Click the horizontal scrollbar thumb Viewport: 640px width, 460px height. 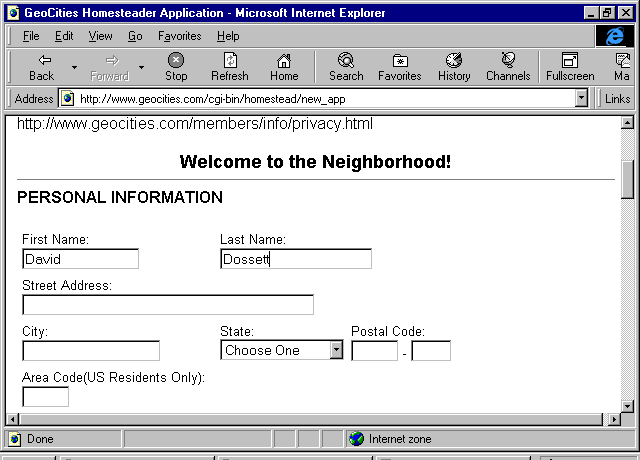tap(311, 419)
